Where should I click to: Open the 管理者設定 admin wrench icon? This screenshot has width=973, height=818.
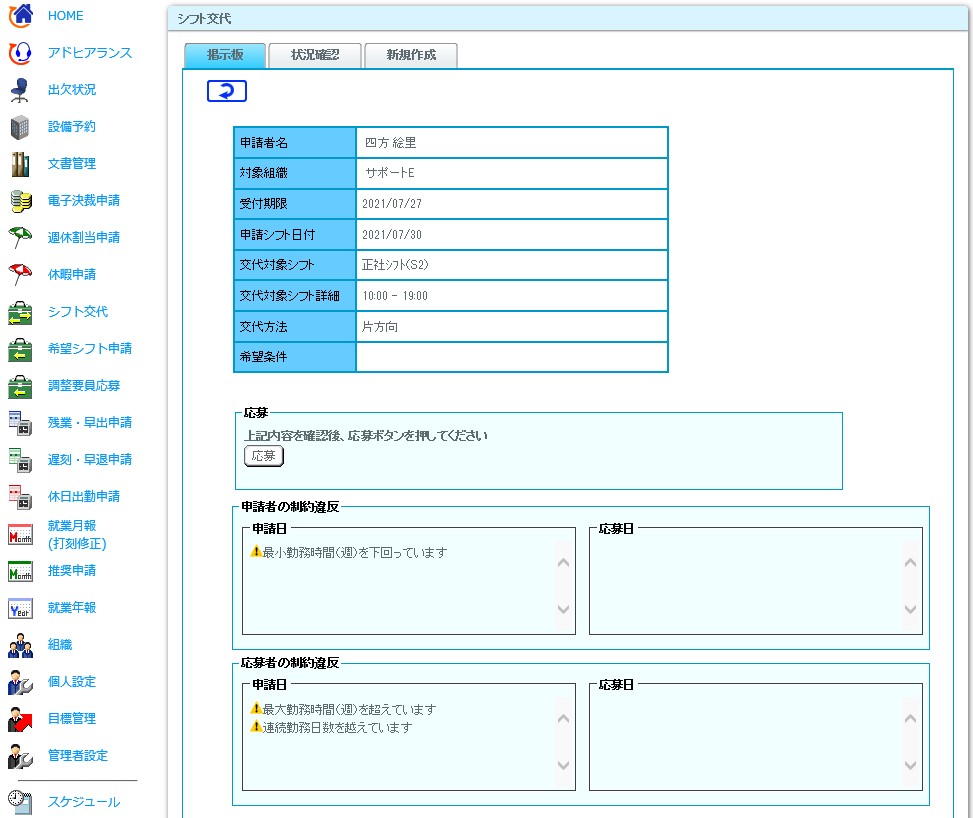click(20, 756)
